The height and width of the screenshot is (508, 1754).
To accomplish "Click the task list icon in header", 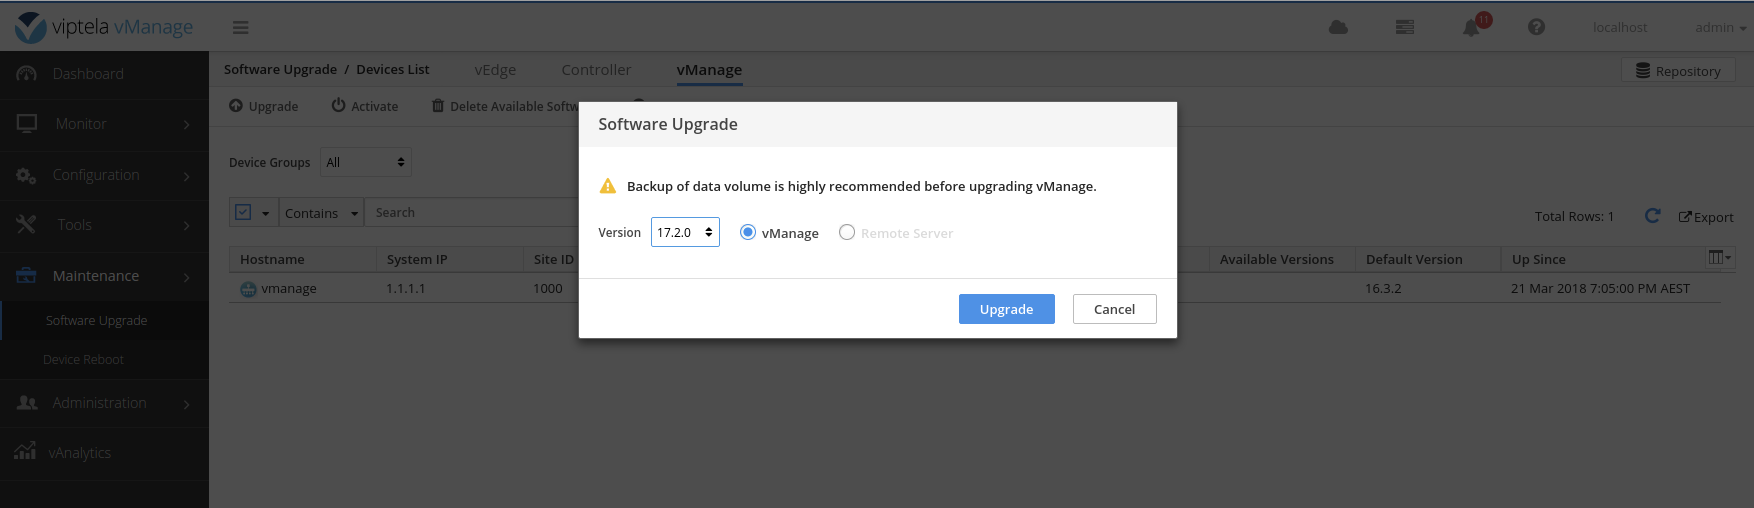I will tap(1405, 28).
